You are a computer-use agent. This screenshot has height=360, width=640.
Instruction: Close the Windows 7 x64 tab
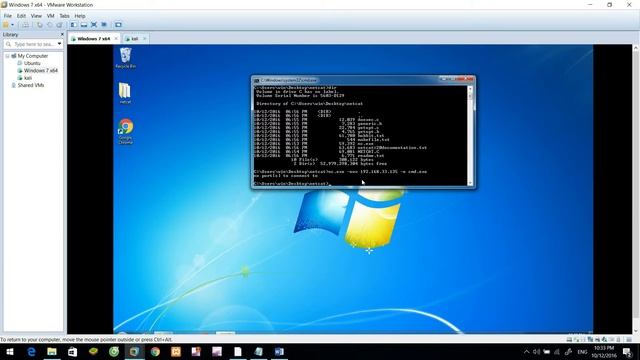(x=116, y=38)
